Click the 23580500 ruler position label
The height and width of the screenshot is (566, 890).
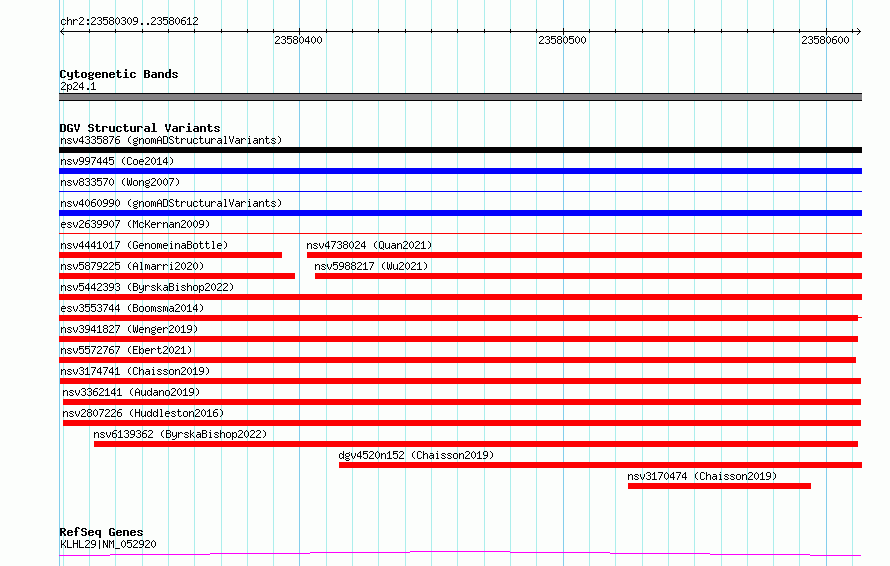[x=562, y=40]
